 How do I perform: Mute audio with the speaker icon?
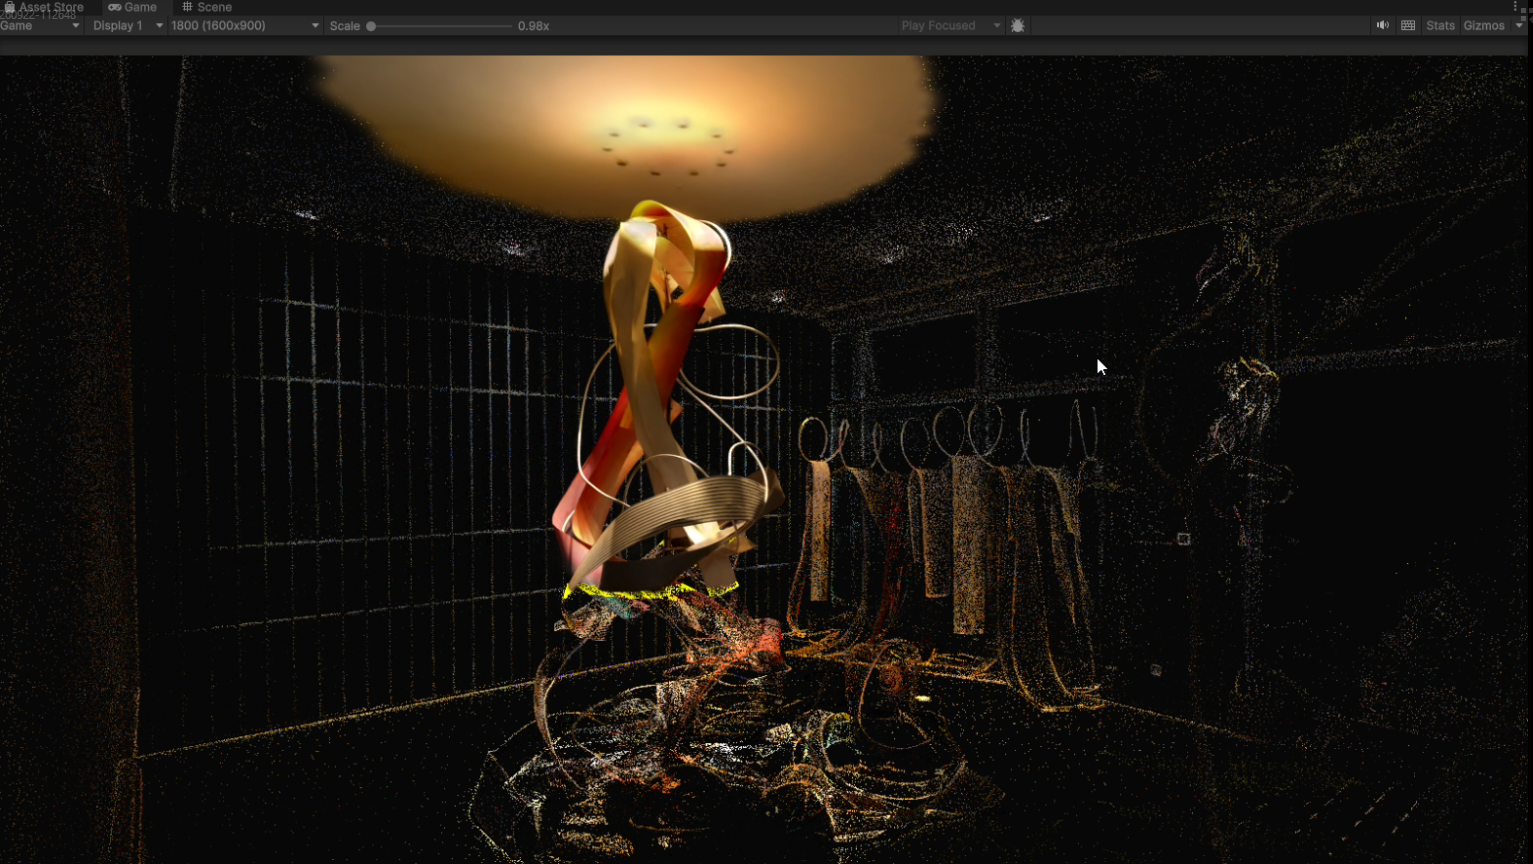tap(1383, 26)
